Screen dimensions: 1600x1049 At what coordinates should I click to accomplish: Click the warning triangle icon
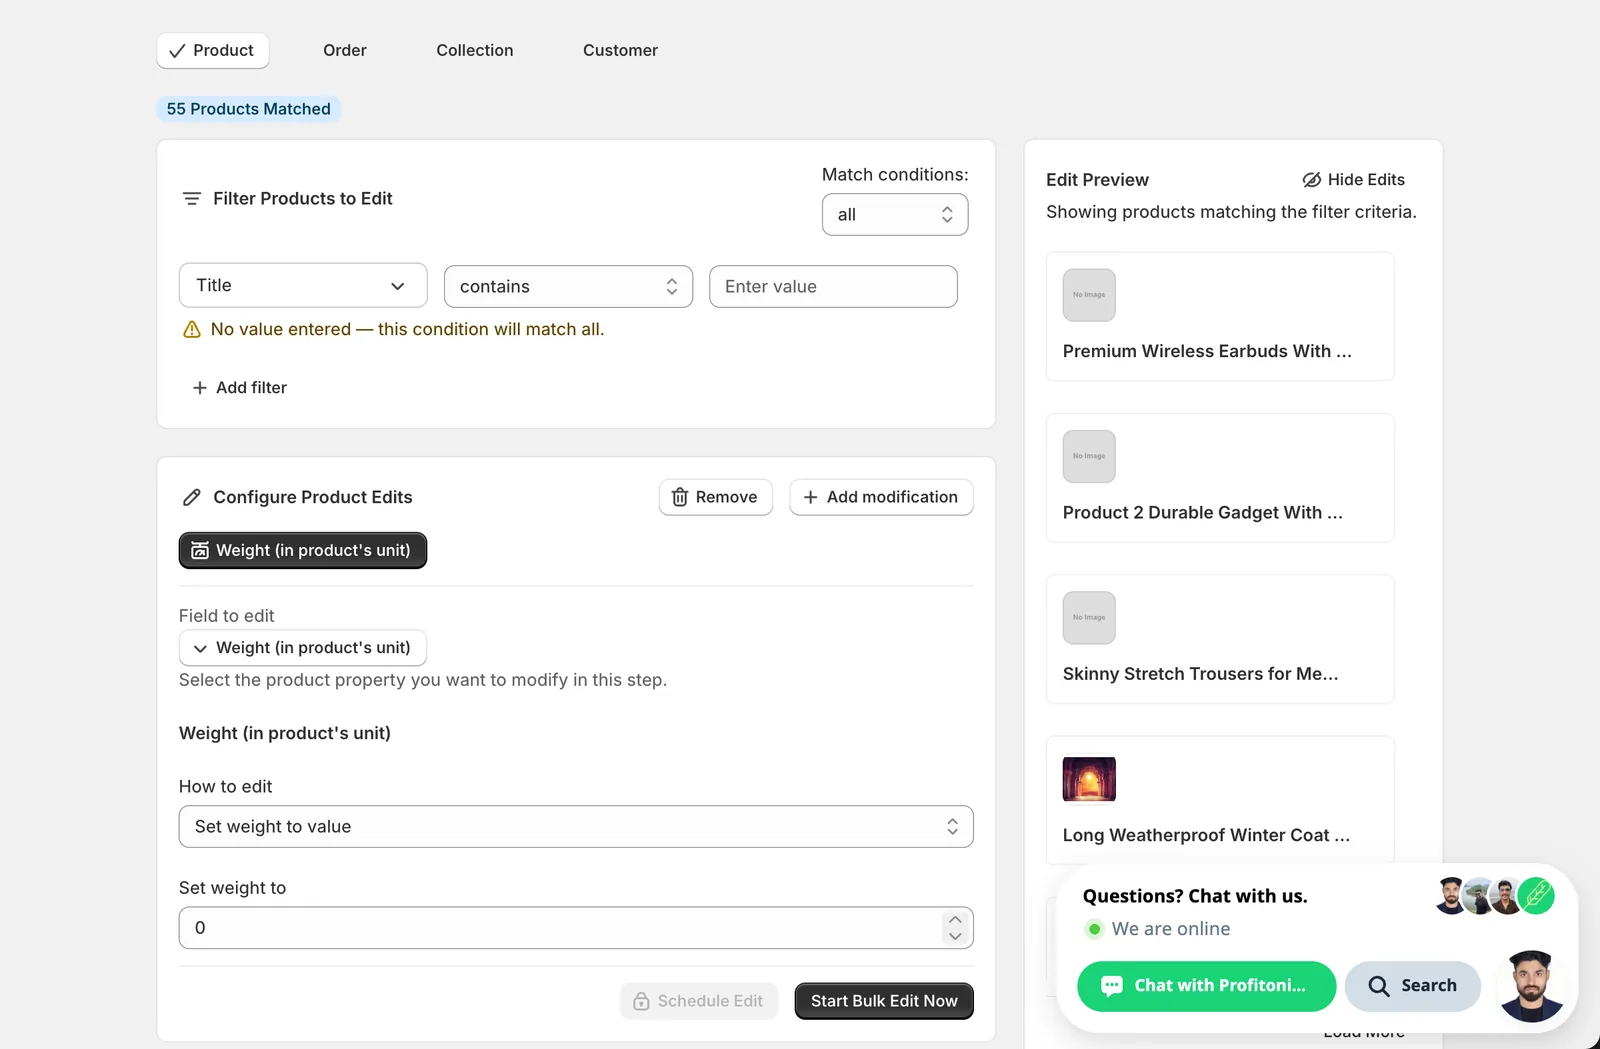[x=192, y=330]
